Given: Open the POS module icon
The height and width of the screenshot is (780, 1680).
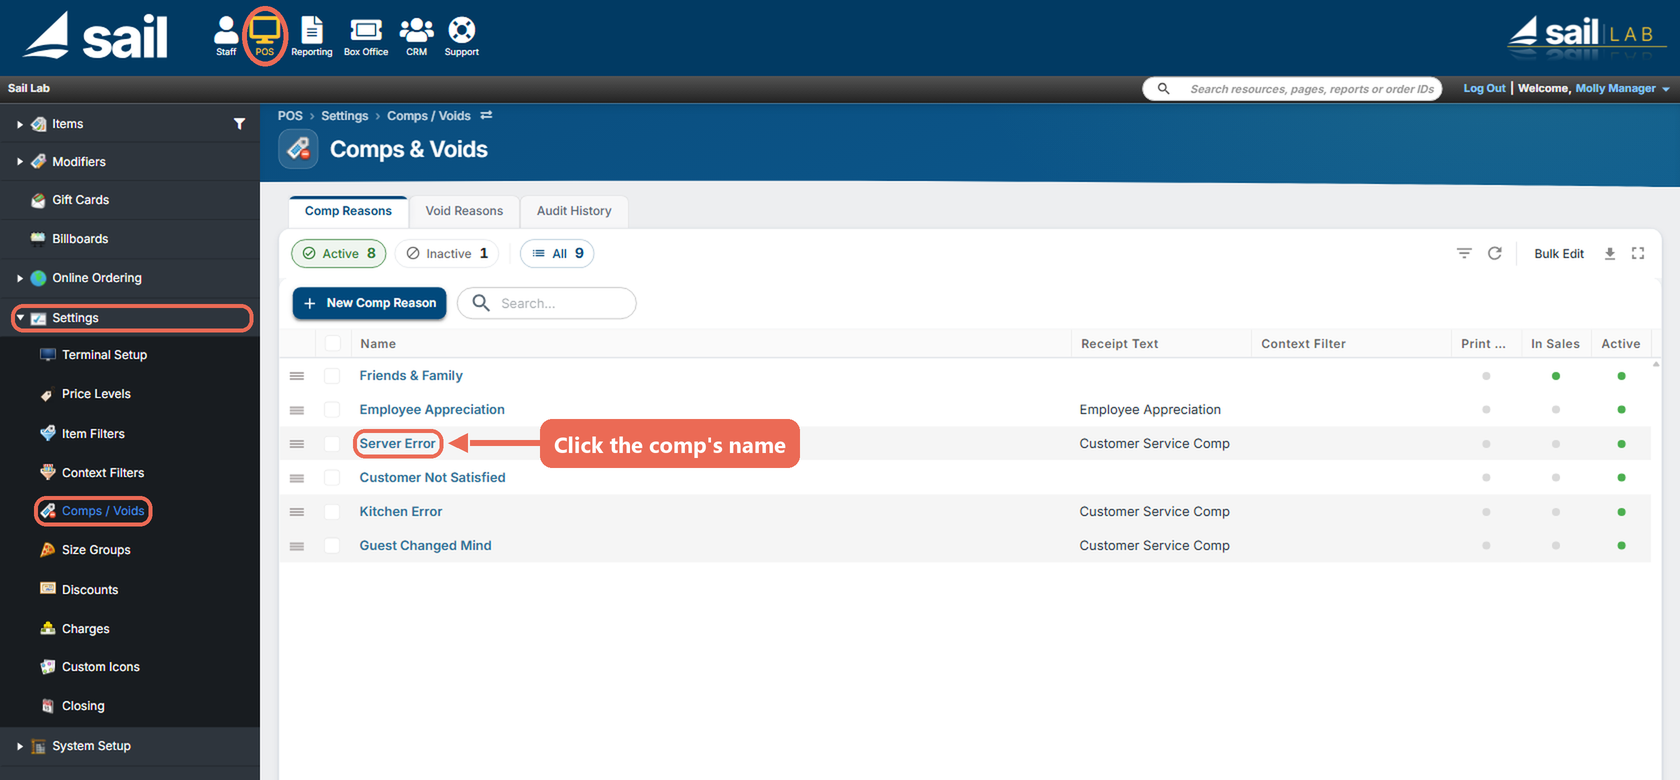Looking at the screenshot, I should 265,36.
